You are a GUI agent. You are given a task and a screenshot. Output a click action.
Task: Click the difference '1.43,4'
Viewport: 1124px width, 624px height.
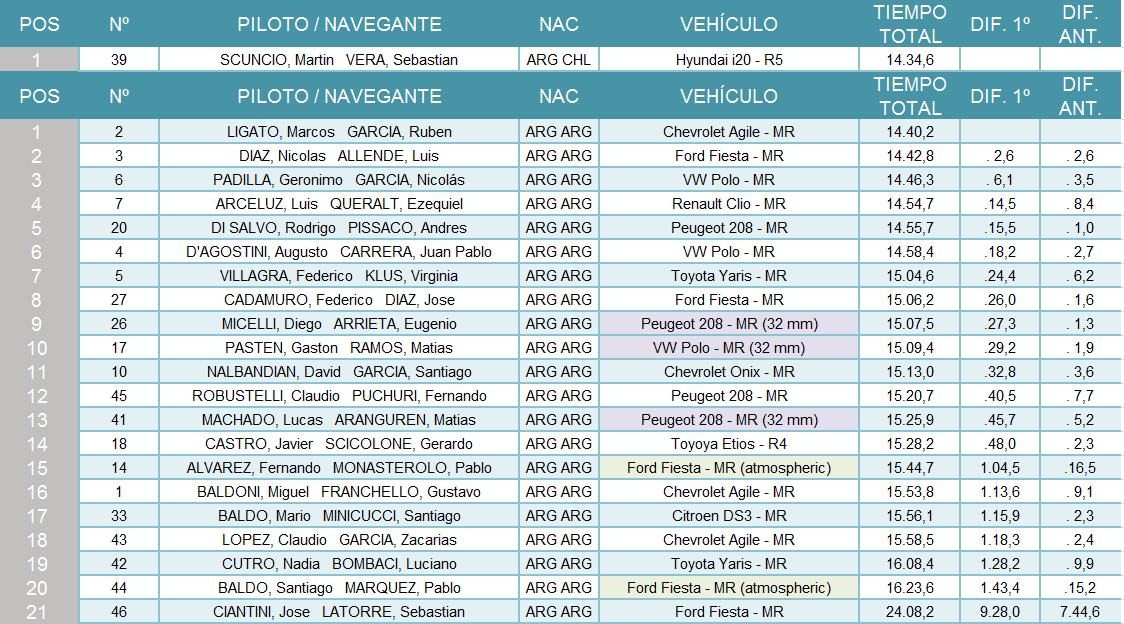1000,588
